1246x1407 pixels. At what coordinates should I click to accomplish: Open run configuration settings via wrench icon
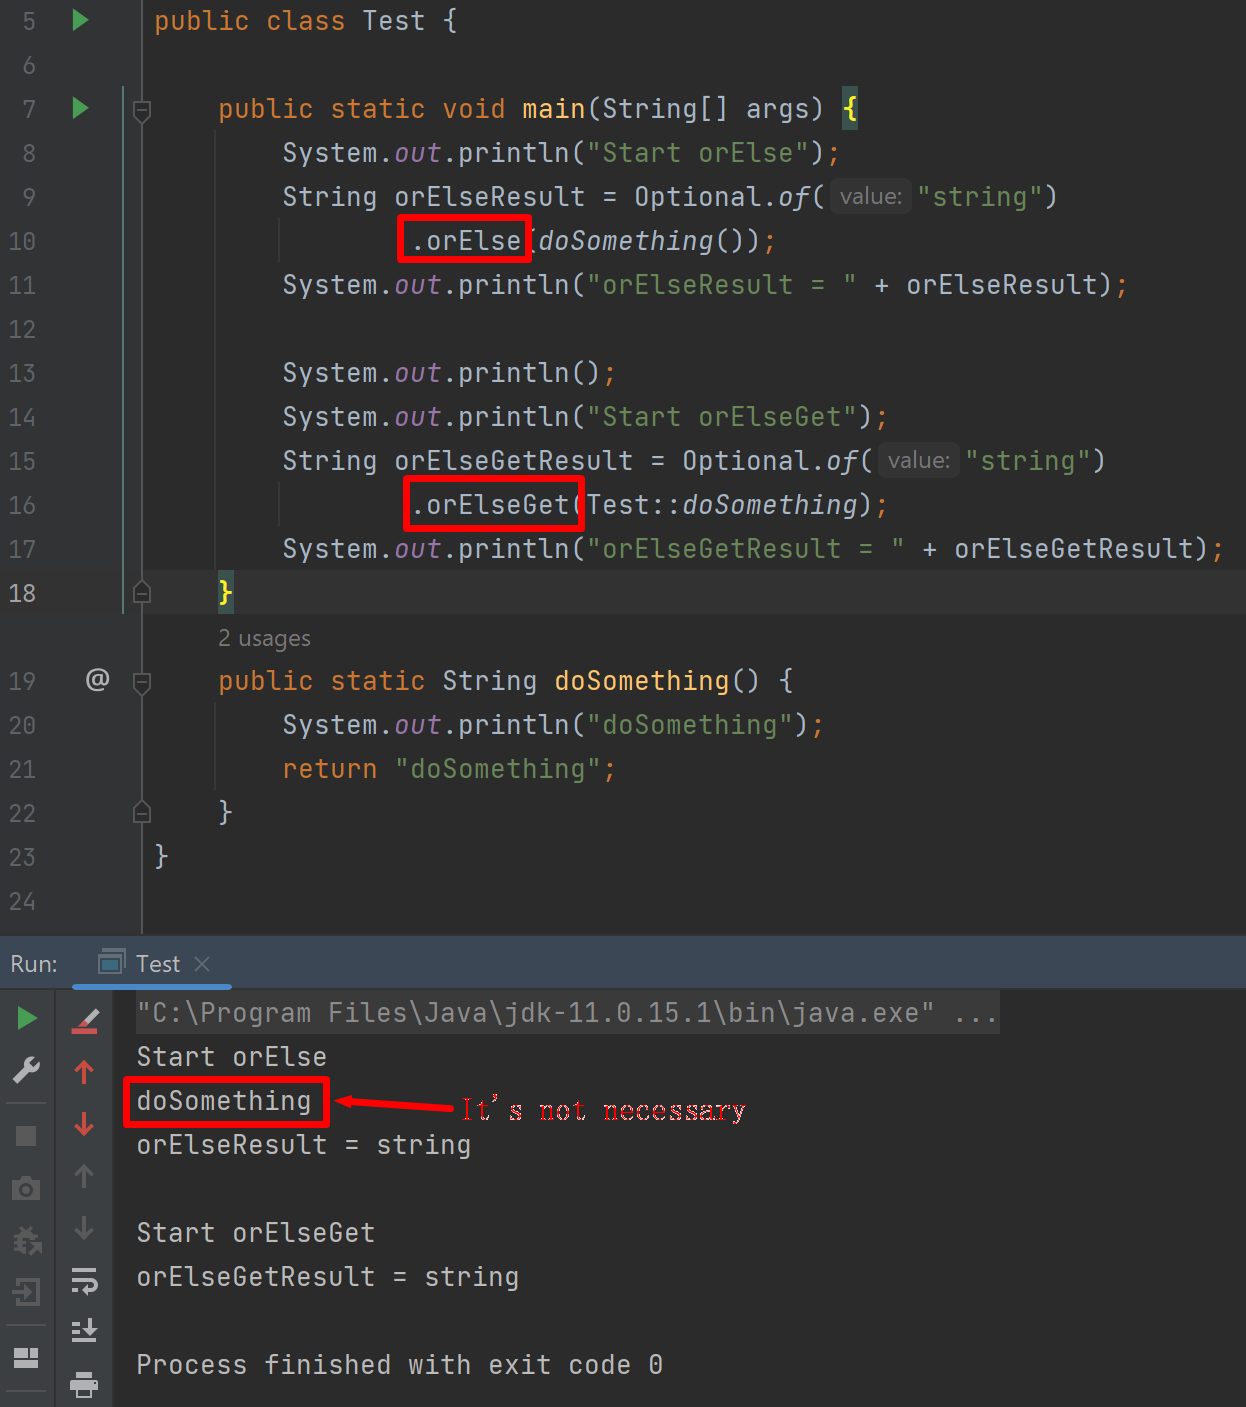tap(27, 1070)
